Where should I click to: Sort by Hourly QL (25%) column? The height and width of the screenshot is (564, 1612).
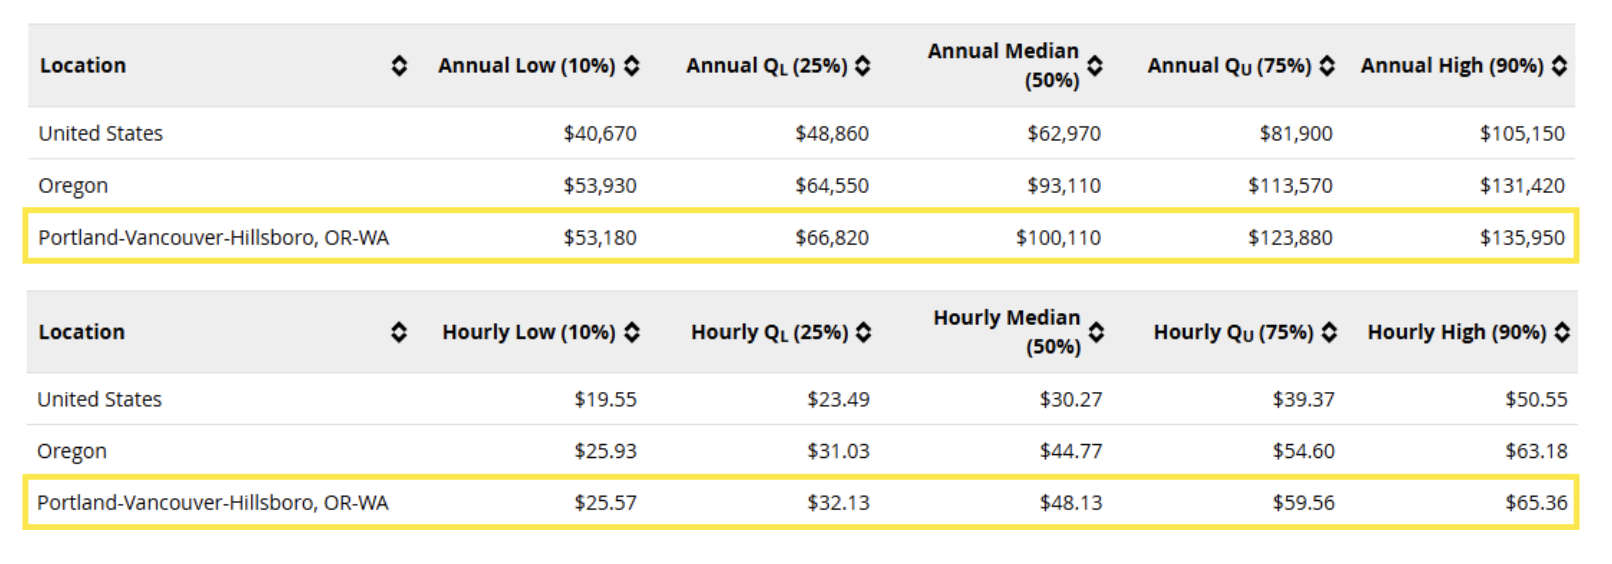coord(864,333)
